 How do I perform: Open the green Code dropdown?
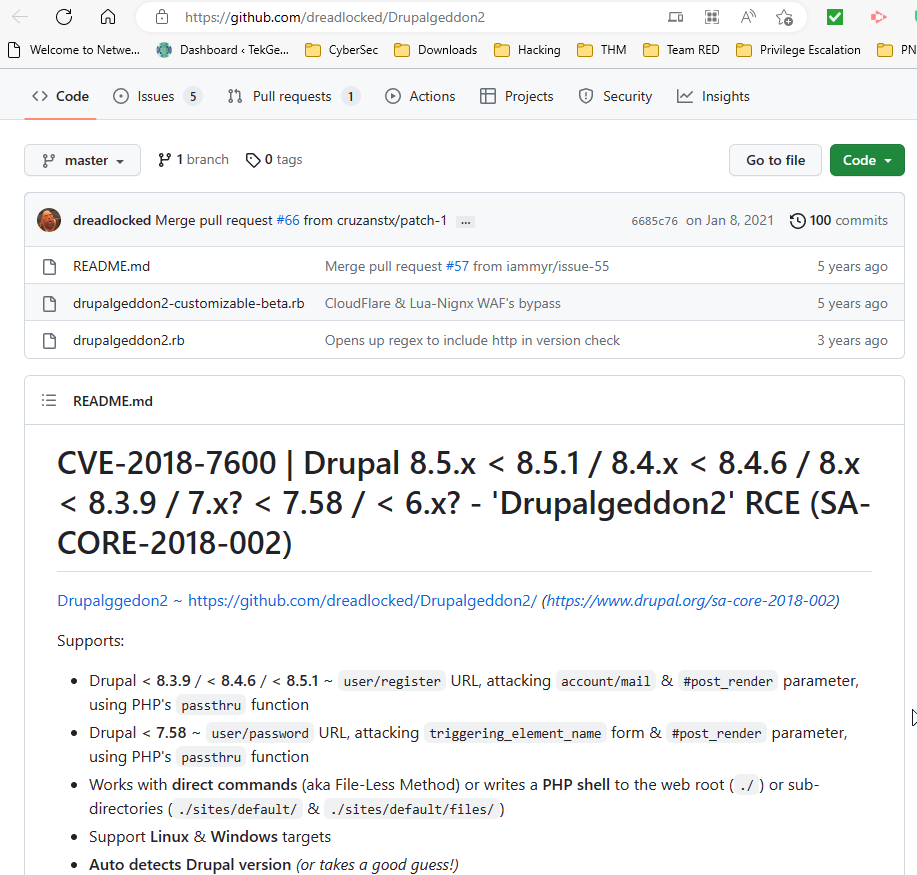coord(866,159)
